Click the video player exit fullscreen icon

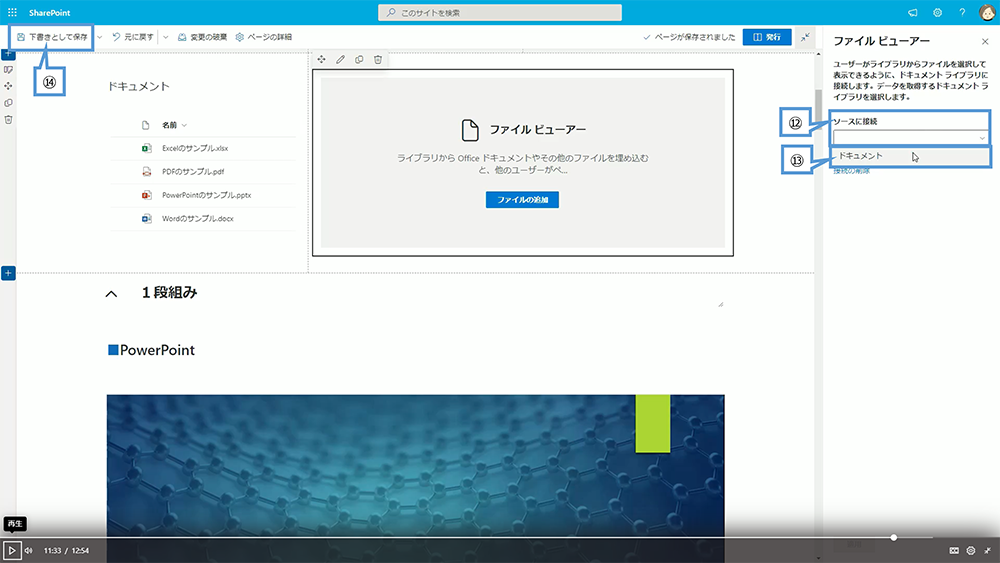[x=987, y=550]
